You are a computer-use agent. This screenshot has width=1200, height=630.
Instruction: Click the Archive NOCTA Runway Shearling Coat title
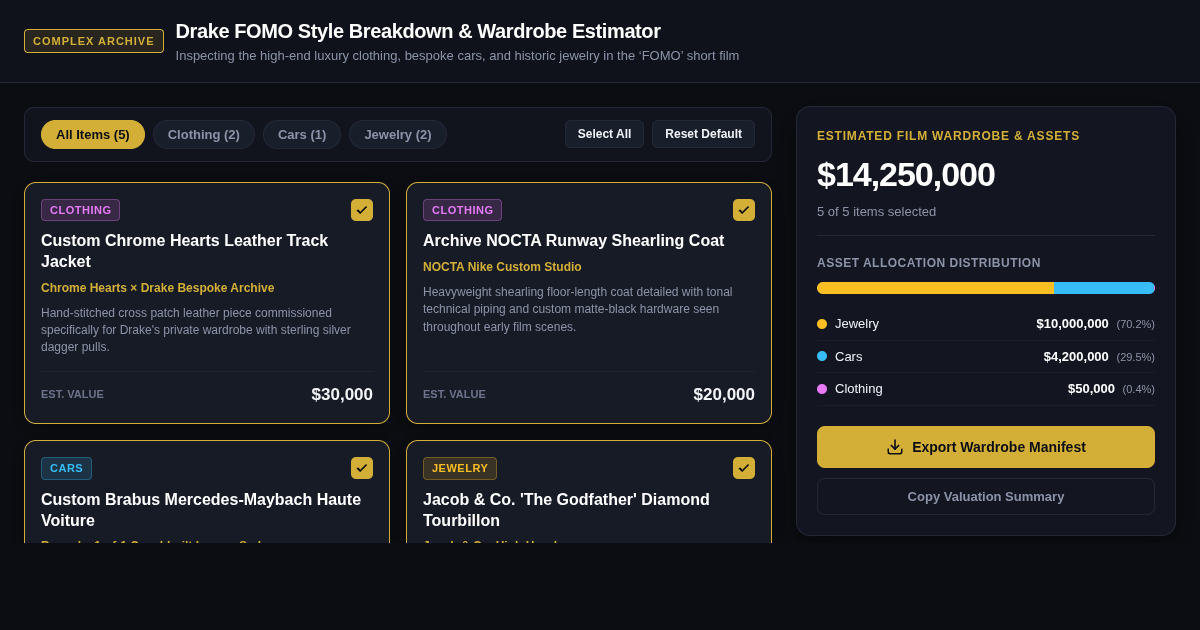[x=574, y=241]
